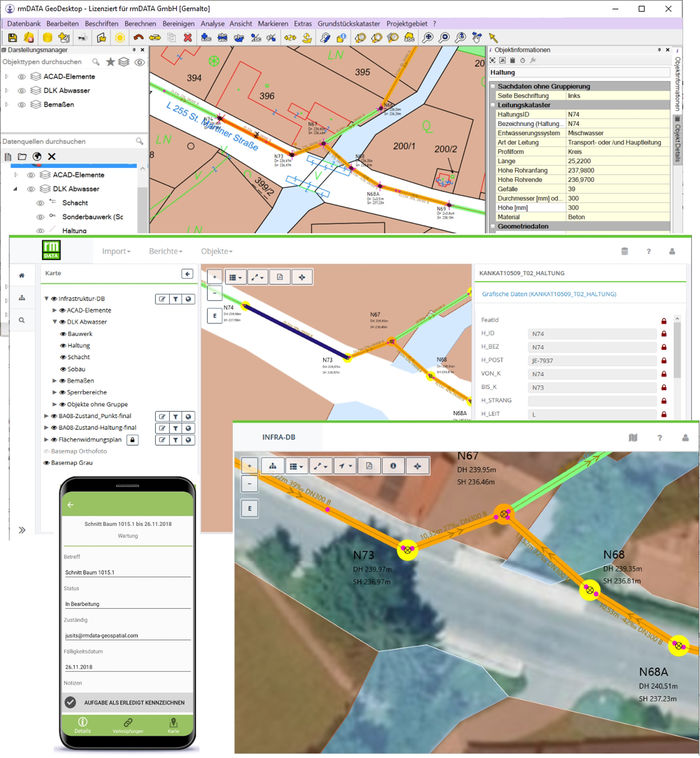Click the globe icon in data sources toolbar
This screenshot has width=700, height=758.
[37, 156]
